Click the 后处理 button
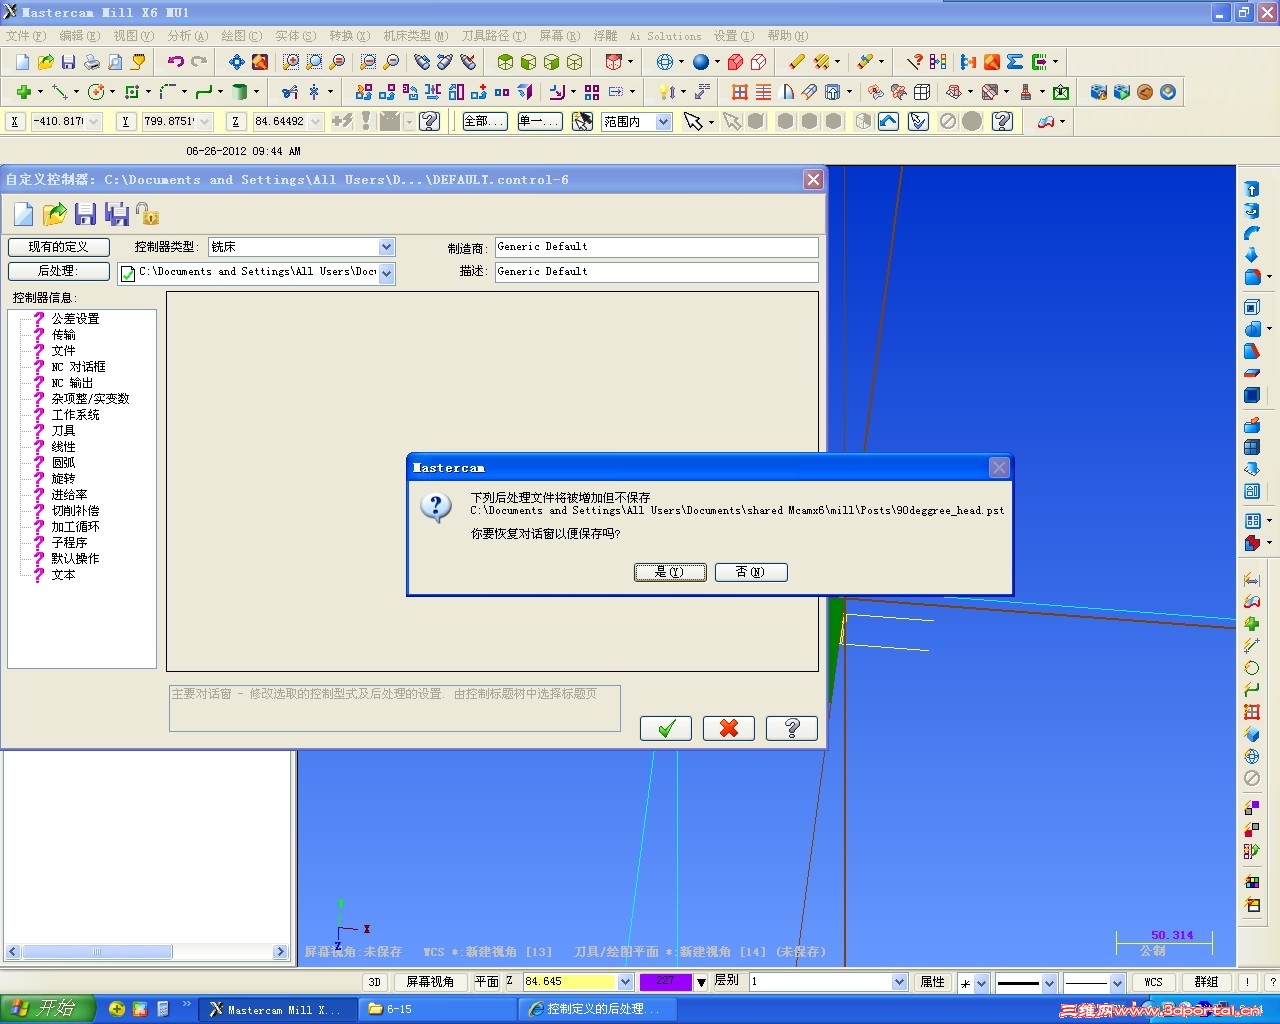The width and height of the screenshot is (1280, 1024). (59, 271)
